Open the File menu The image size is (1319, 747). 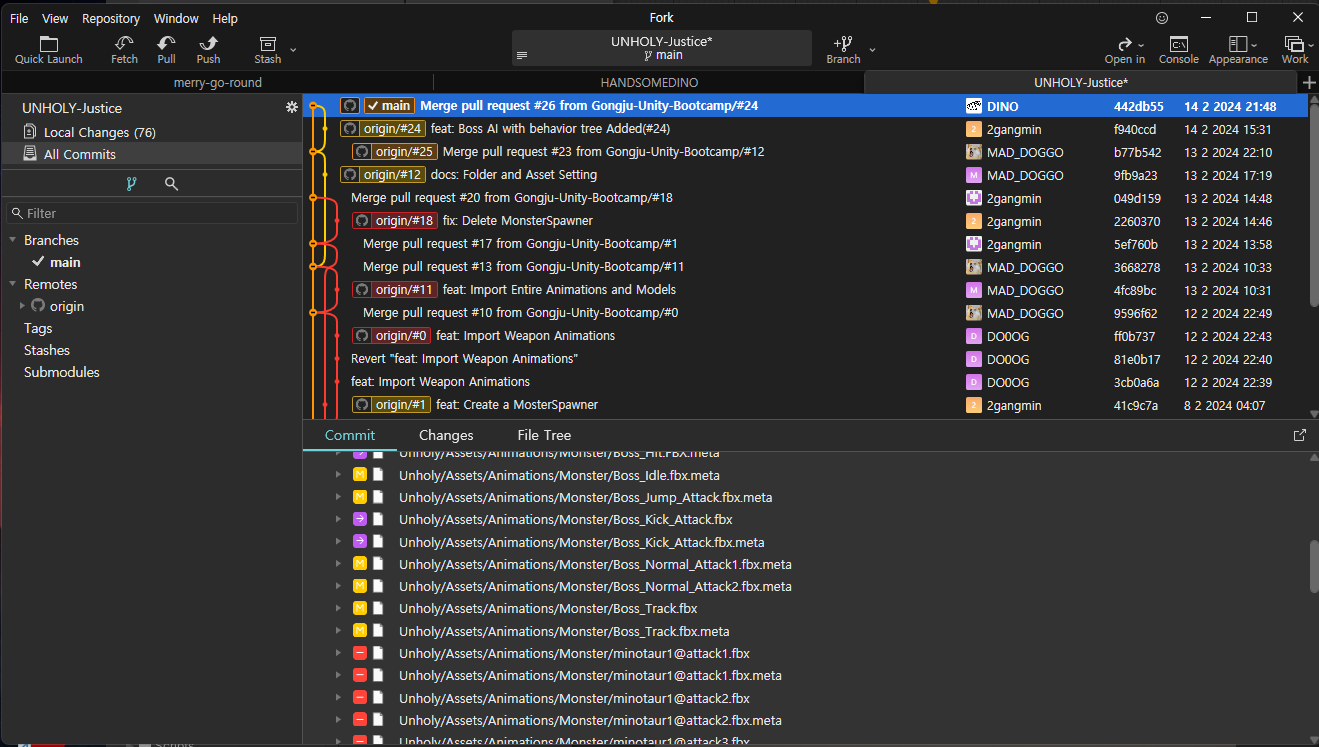tap(19, 18)
